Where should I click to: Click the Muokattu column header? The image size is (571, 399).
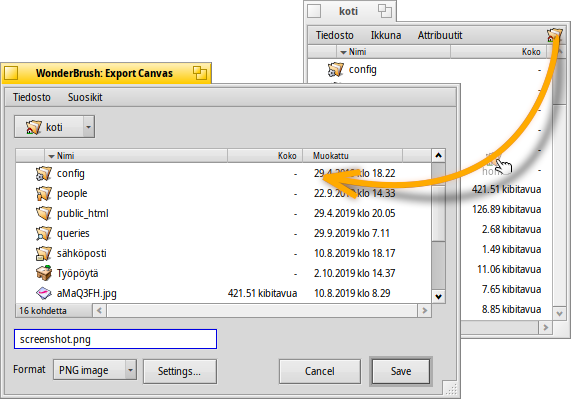point(353,156)
